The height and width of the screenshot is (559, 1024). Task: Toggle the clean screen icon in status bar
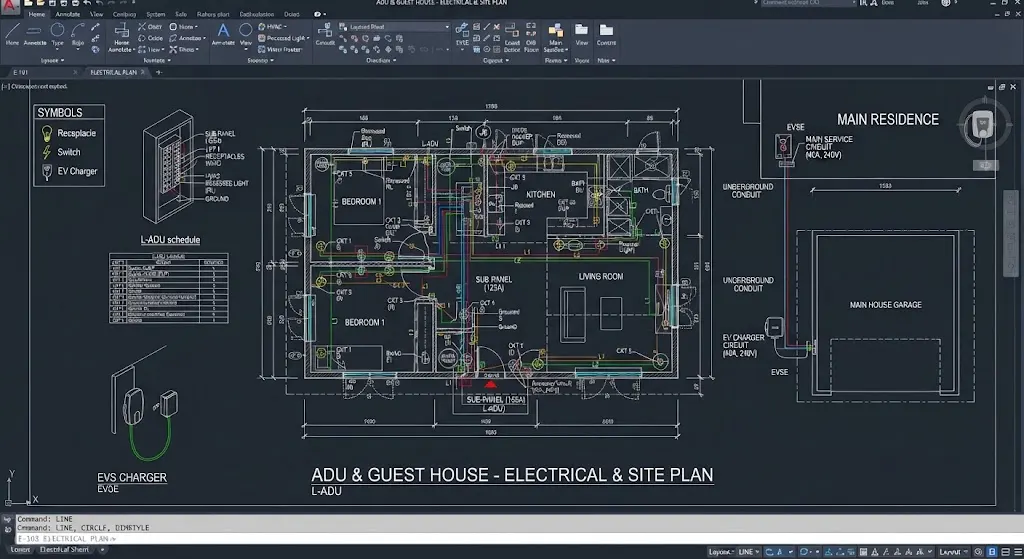(1006, 552)
